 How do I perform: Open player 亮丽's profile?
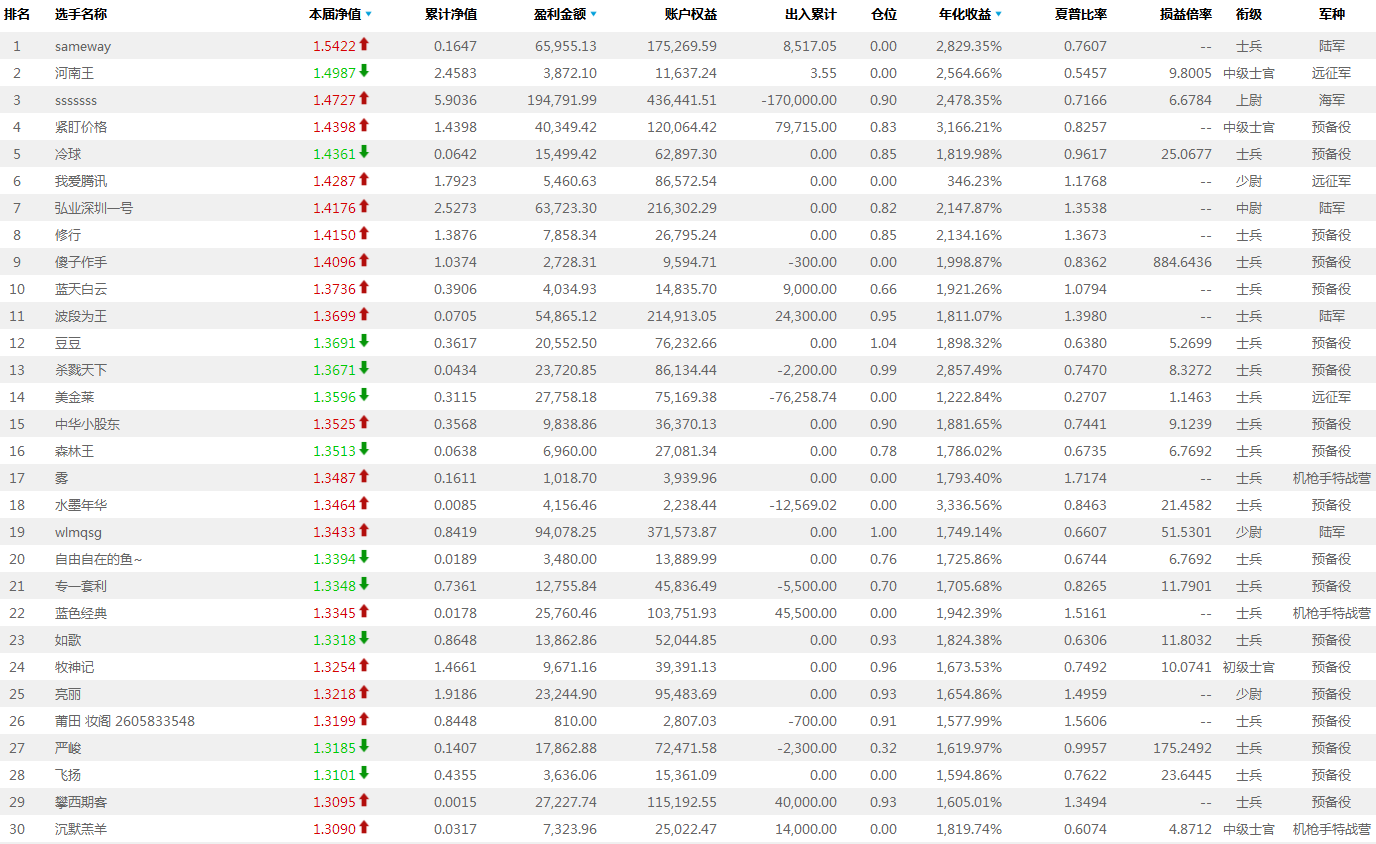[x=68, y=694]
